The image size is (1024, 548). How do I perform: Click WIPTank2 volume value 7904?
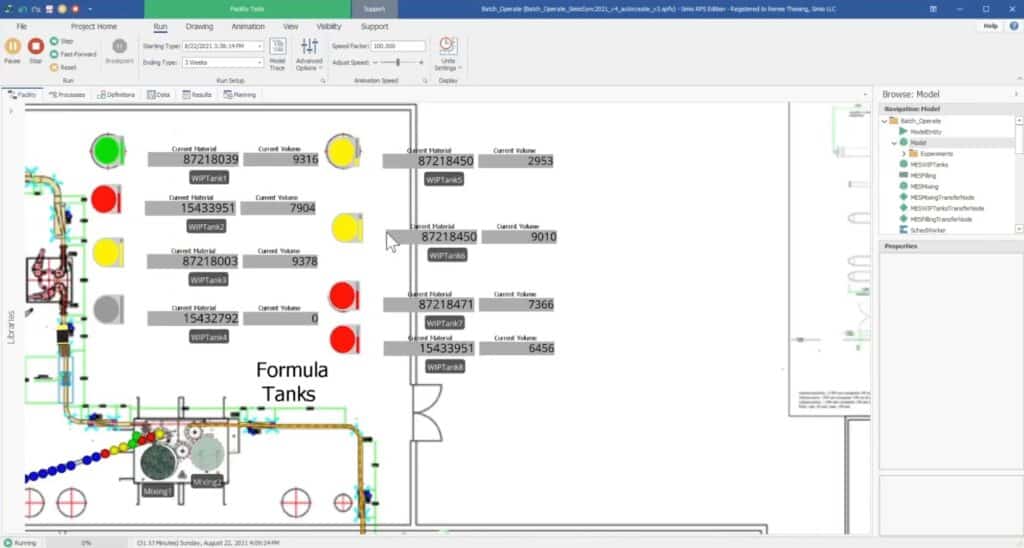coord(279,208)
